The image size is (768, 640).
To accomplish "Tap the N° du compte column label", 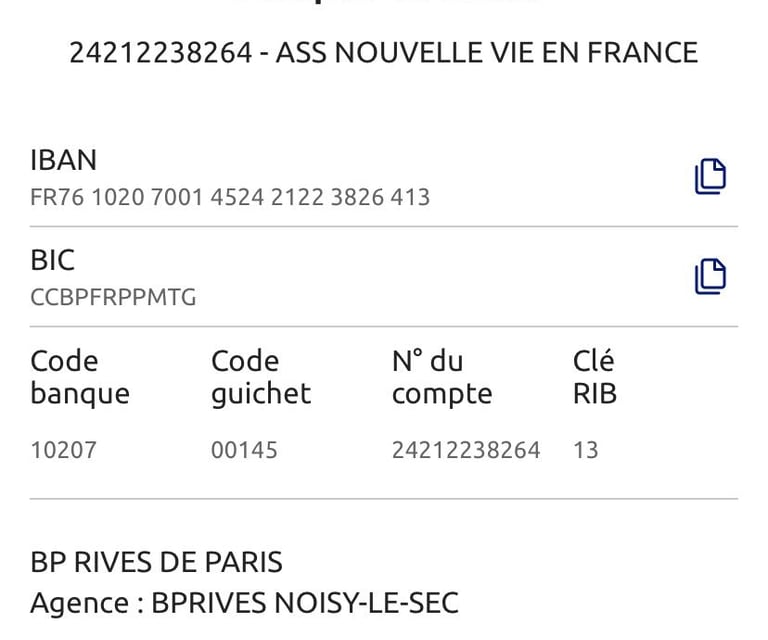I will [x=442, y=377].
